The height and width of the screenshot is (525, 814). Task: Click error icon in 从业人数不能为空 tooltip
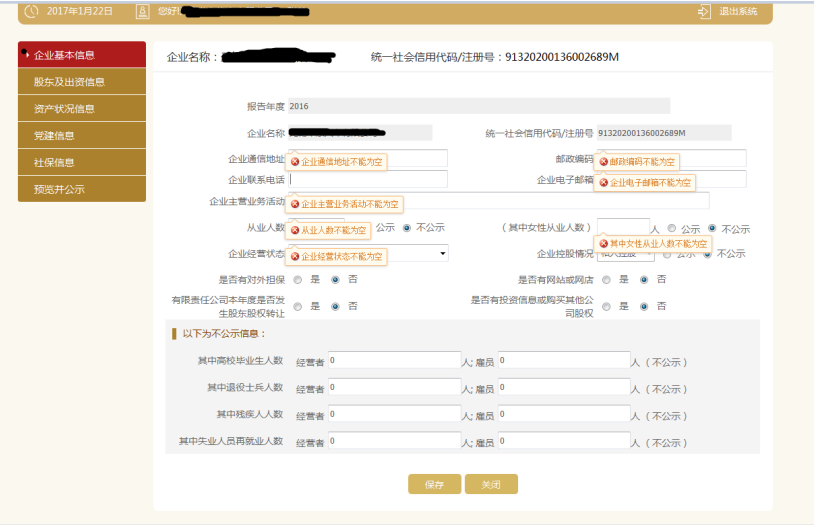pyautogui.click(x=295, y=230)
